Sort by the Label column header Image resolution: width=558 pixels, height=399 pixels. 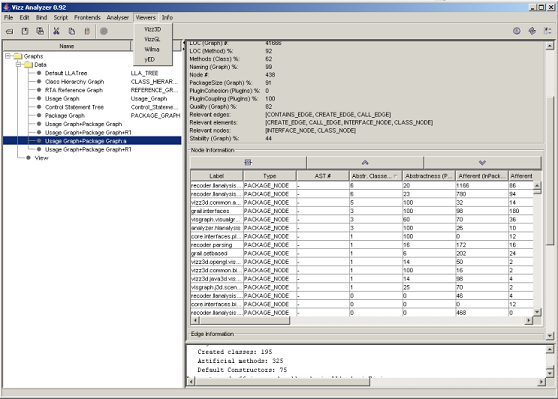point(217,176)
